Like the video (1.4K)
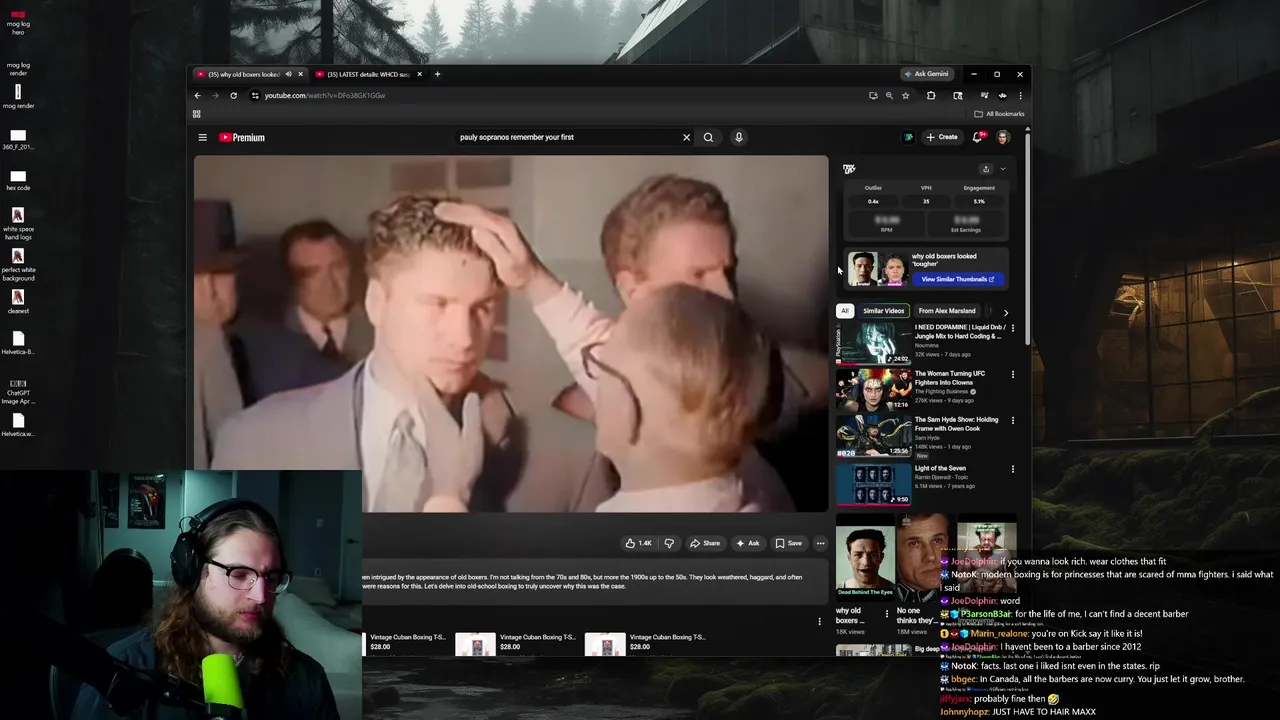This screenshot has height=720, width=1280. point(638,543)
